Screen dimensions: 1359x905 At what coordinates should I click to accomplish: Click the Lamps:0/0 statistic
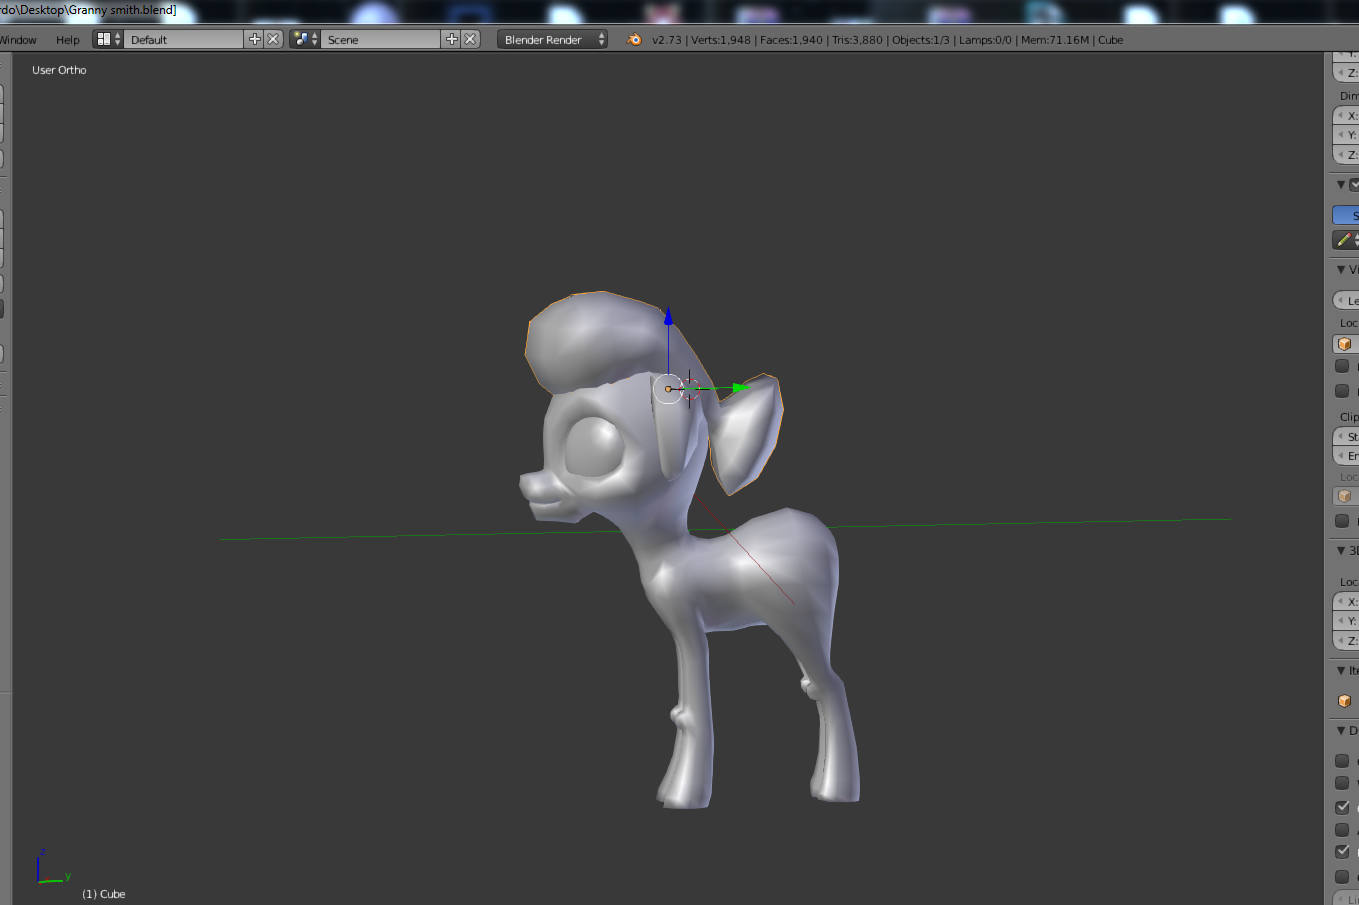(x=985, y=40)
